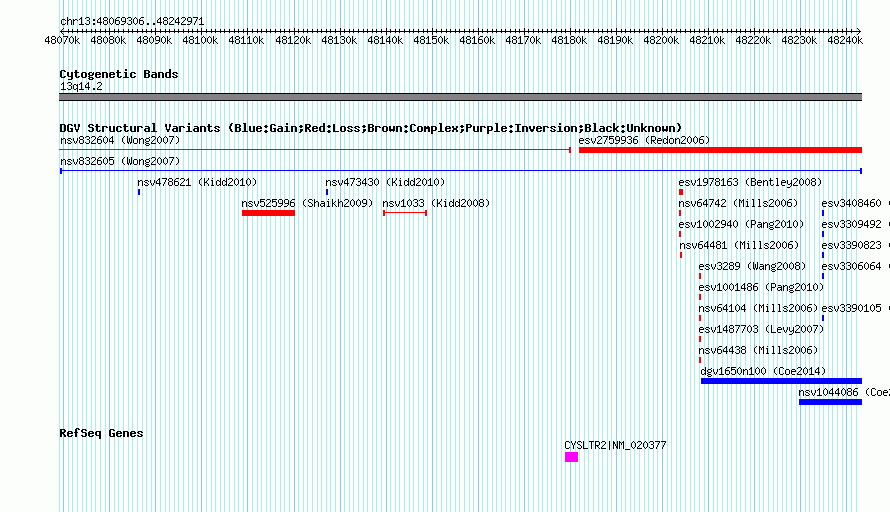
Task: Click the CYSLTR2|NM_020377 gene label
Action: (615, 446)
